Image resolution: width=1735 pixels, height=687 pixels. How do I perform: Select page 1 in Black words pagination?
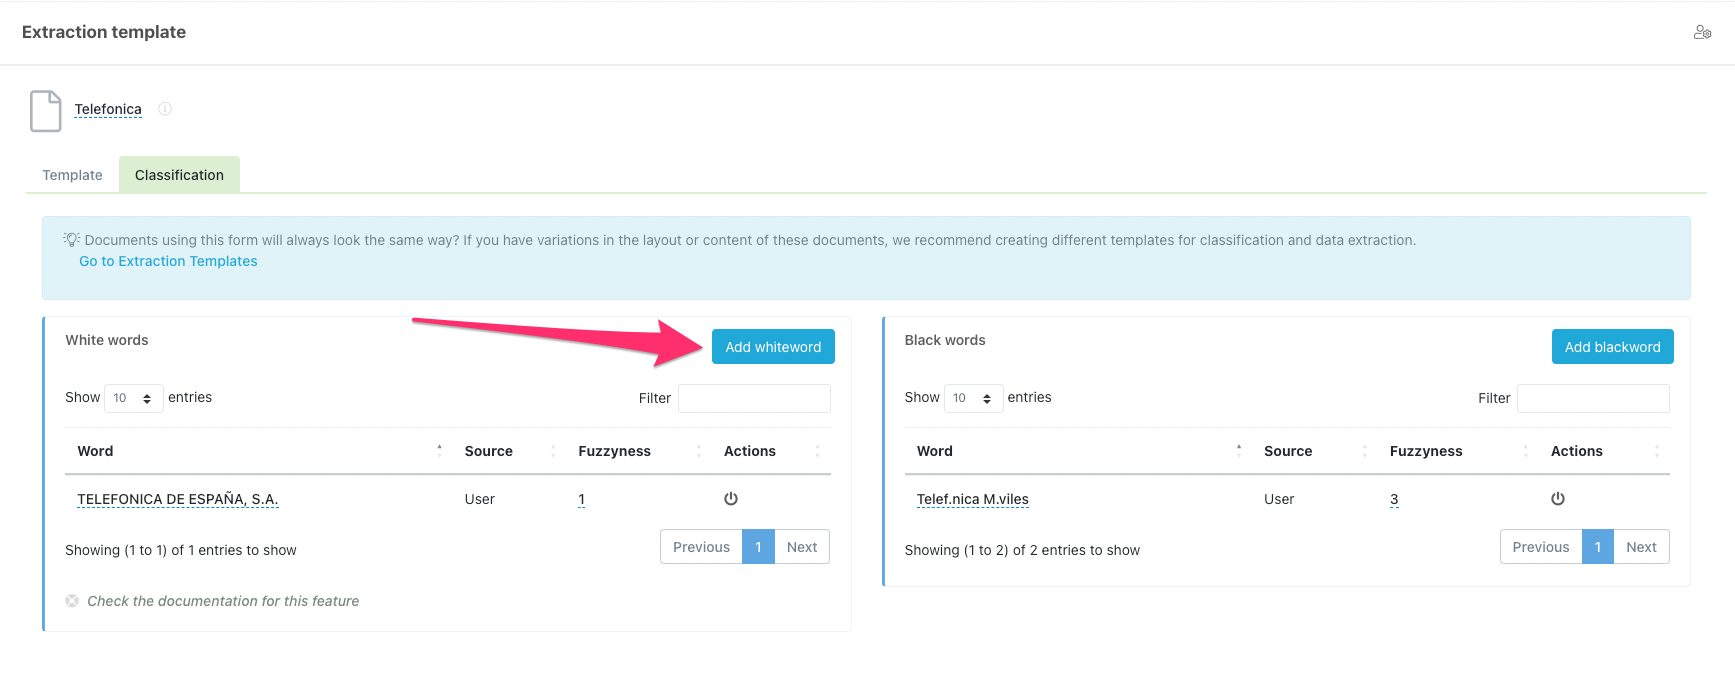[1598, 547]
